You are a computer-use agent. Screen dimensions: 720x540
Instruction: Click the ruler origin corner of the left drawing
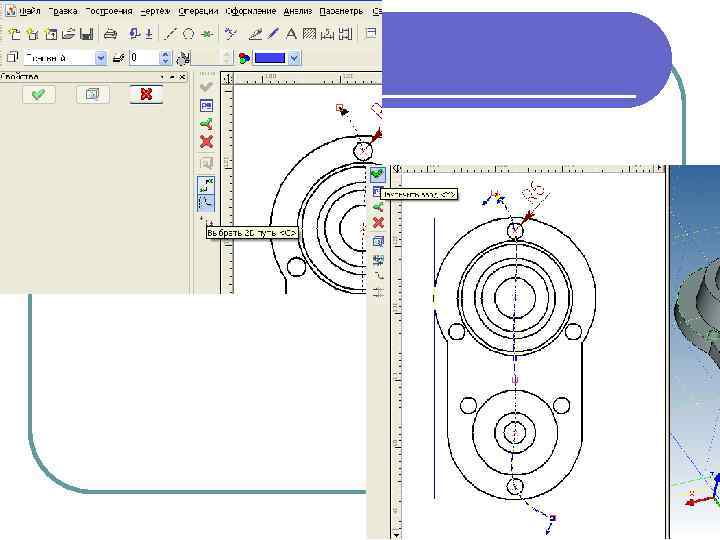(x=227, y=79)
